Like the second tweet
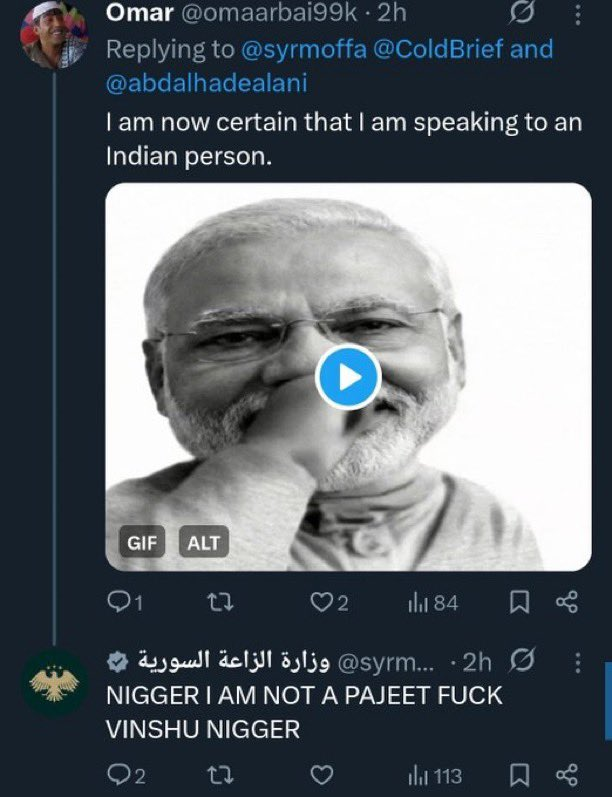The image size is (612, 797). [321, 775]
